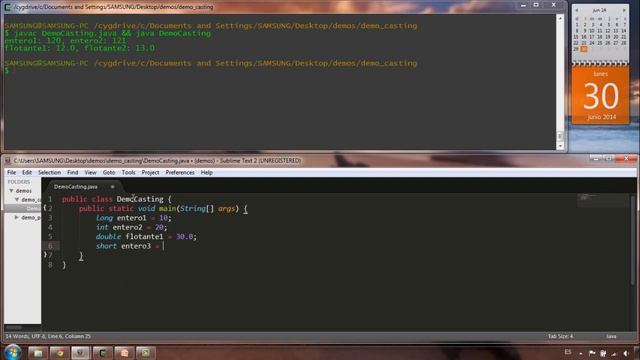
Task: Open the Goto menu
Action: (x=109, y=172)
